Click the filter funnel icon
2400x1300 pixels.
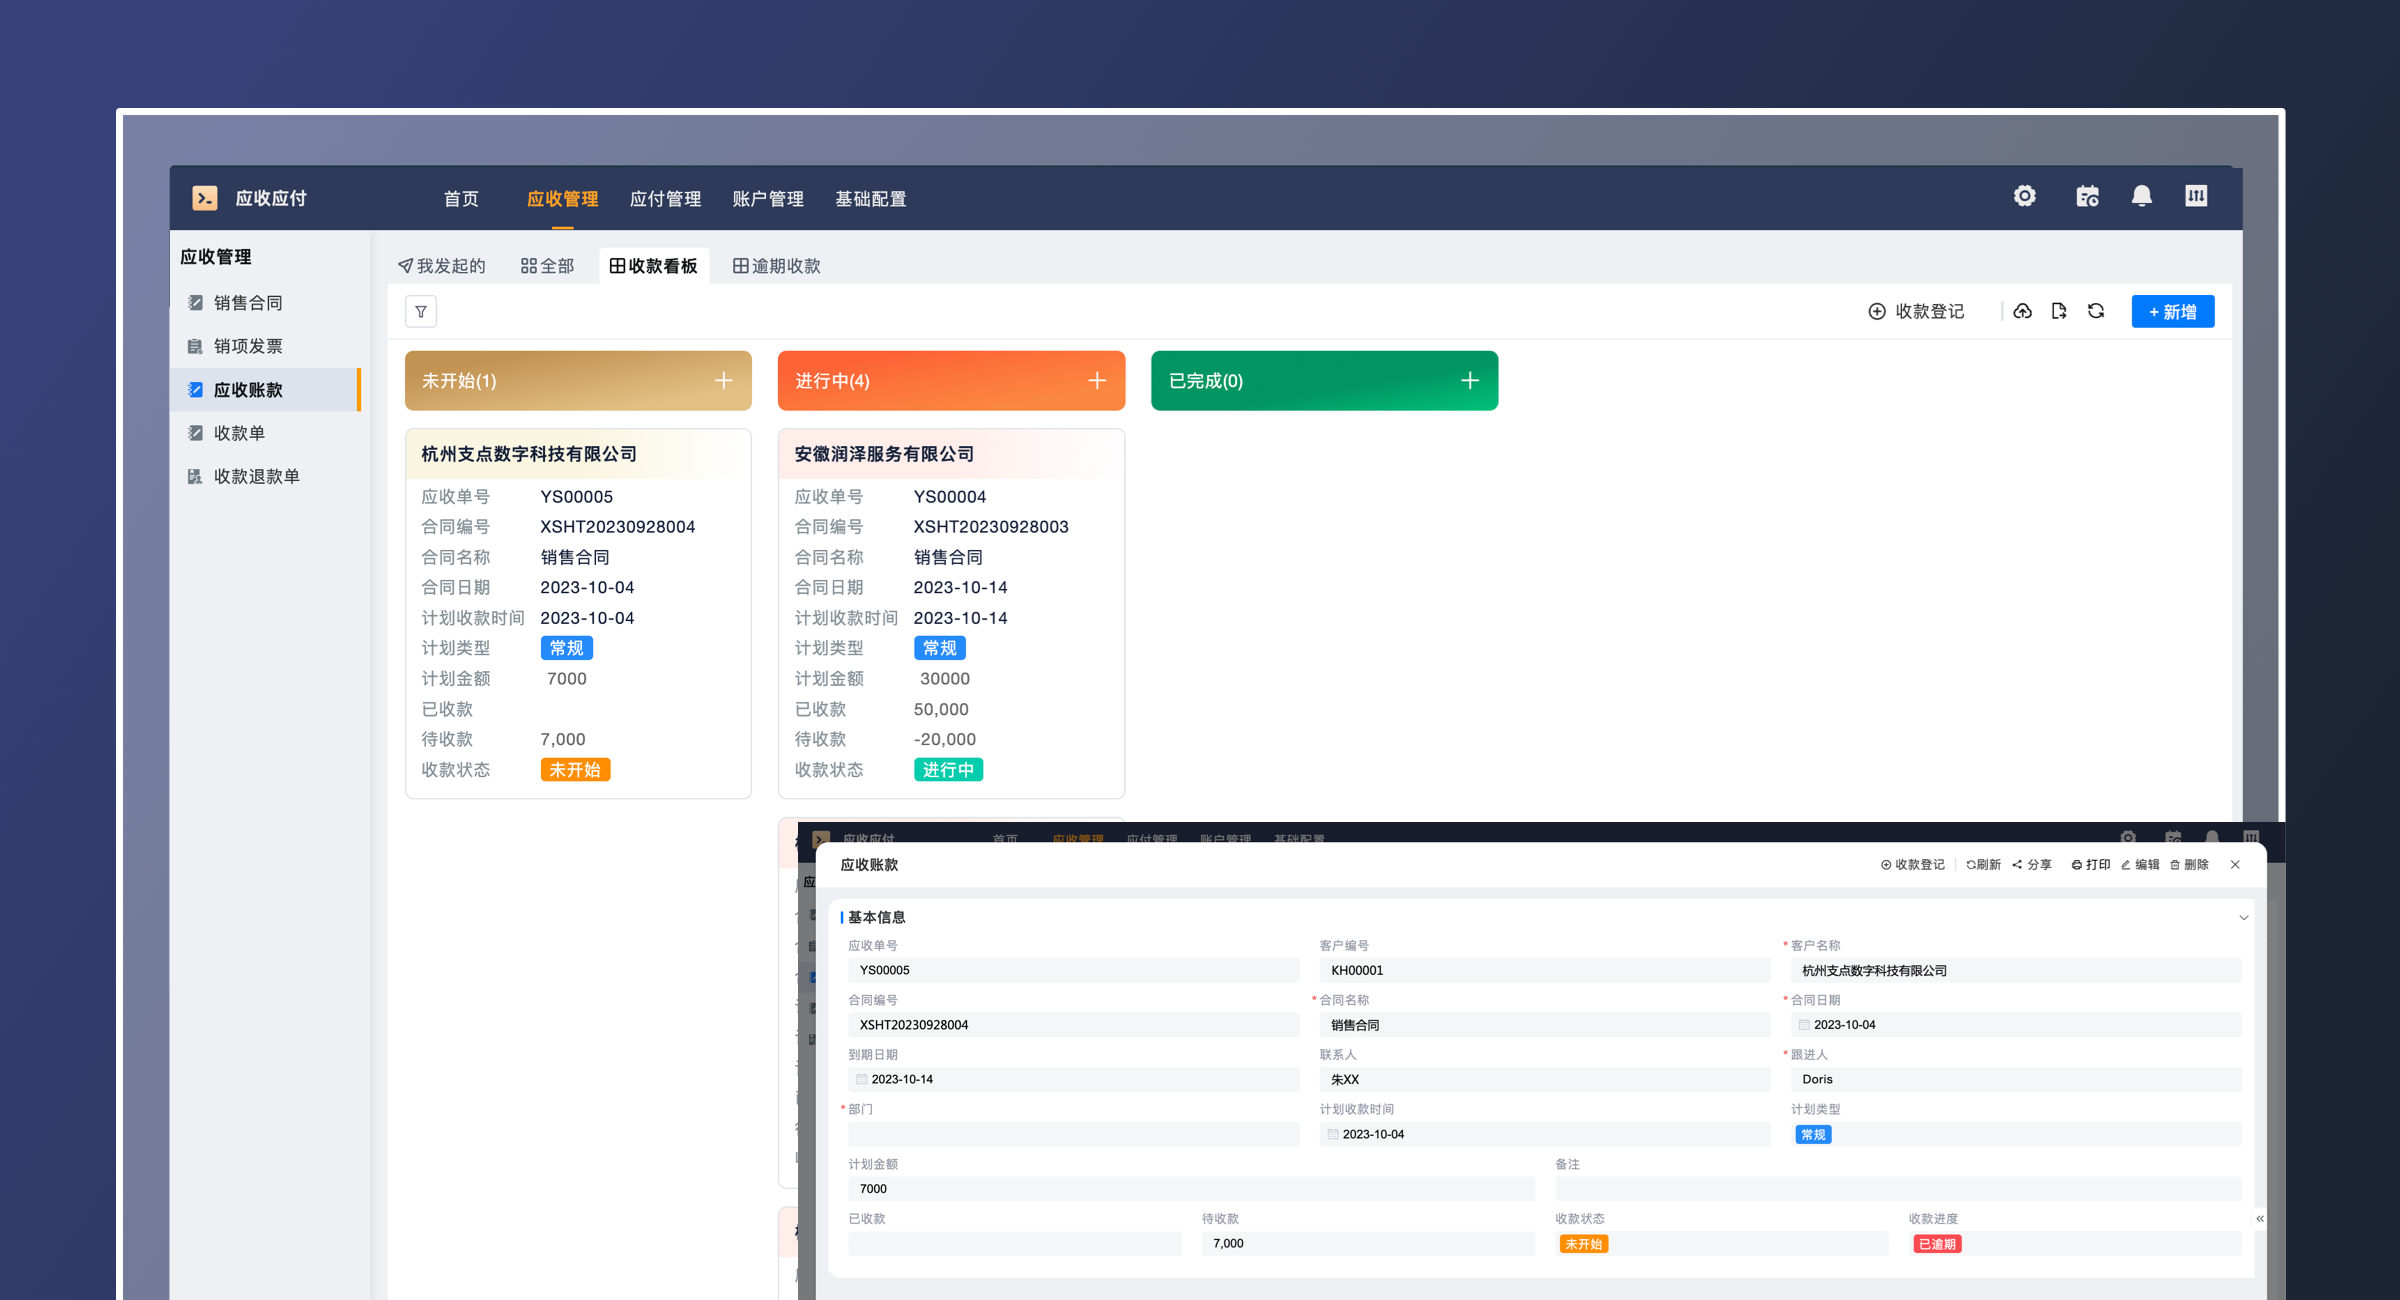click(421, 312)
